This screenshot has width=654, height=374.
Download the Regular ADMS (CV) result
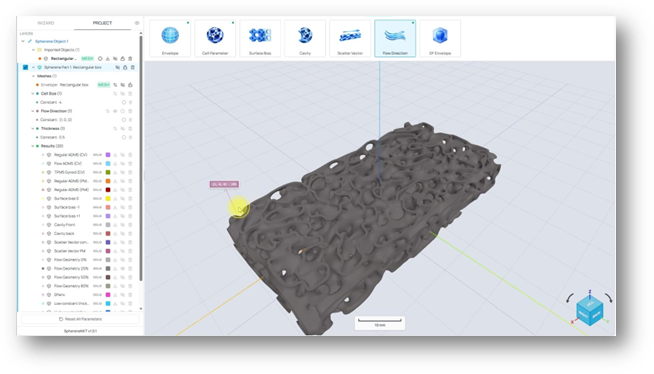pos(115,155)
